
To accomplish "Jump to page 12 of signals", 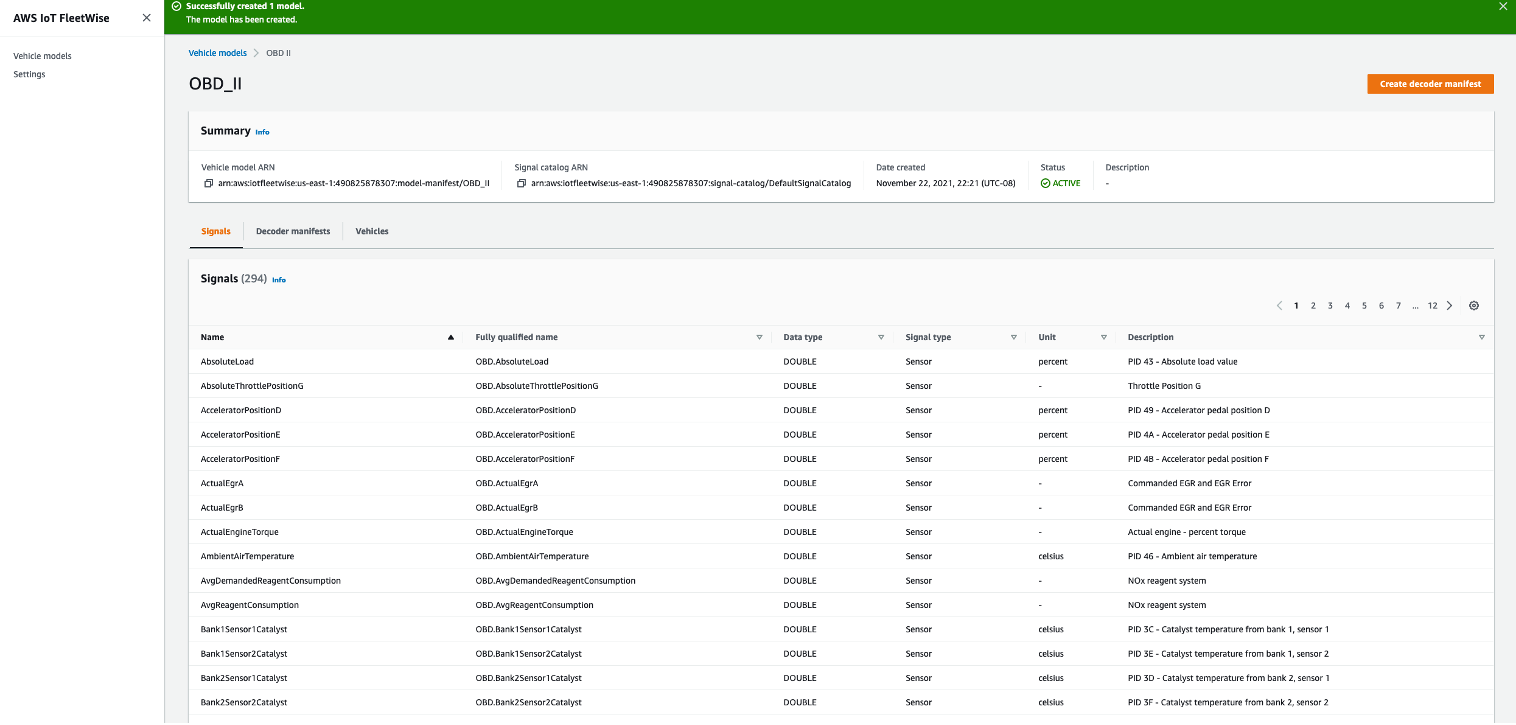I will pos(1432,306).
